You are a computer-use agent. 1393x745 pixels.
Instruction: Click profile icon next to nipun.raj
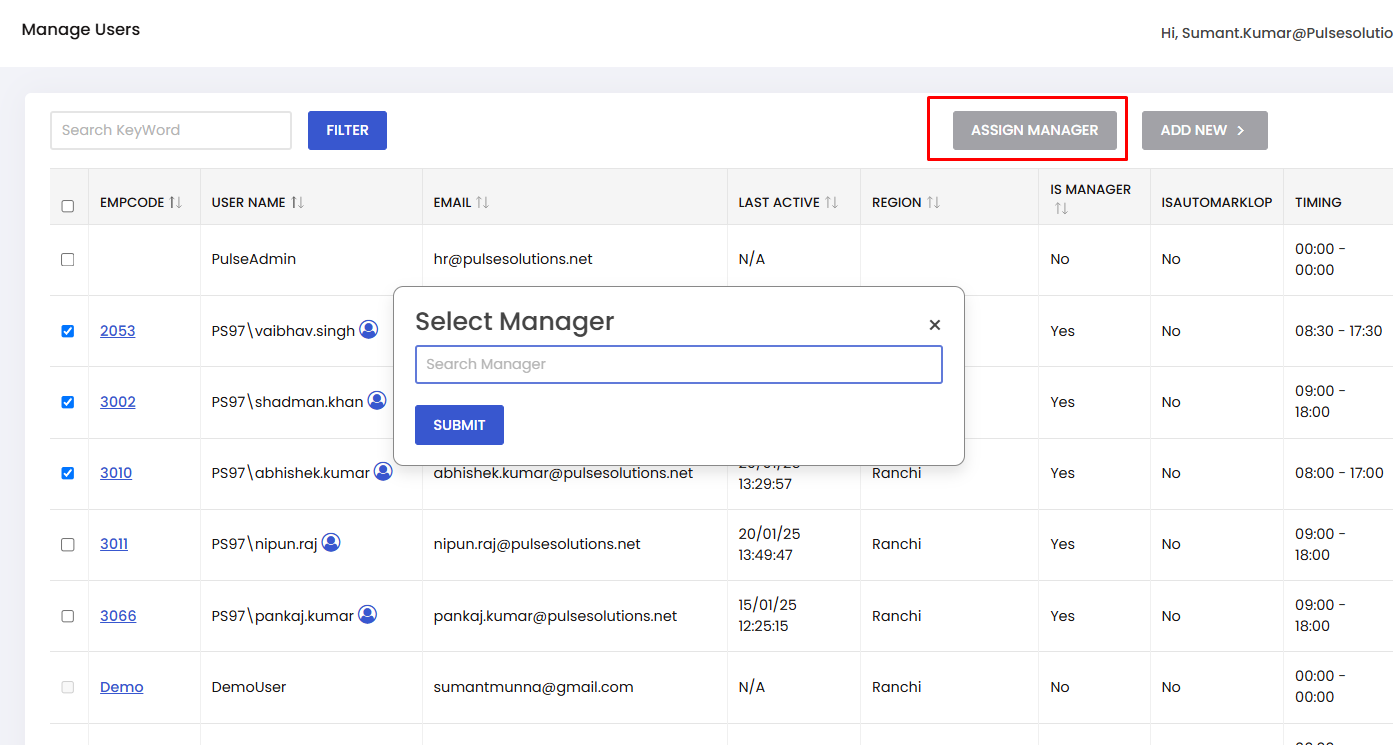pyautogui.click(x=331, y=542)
